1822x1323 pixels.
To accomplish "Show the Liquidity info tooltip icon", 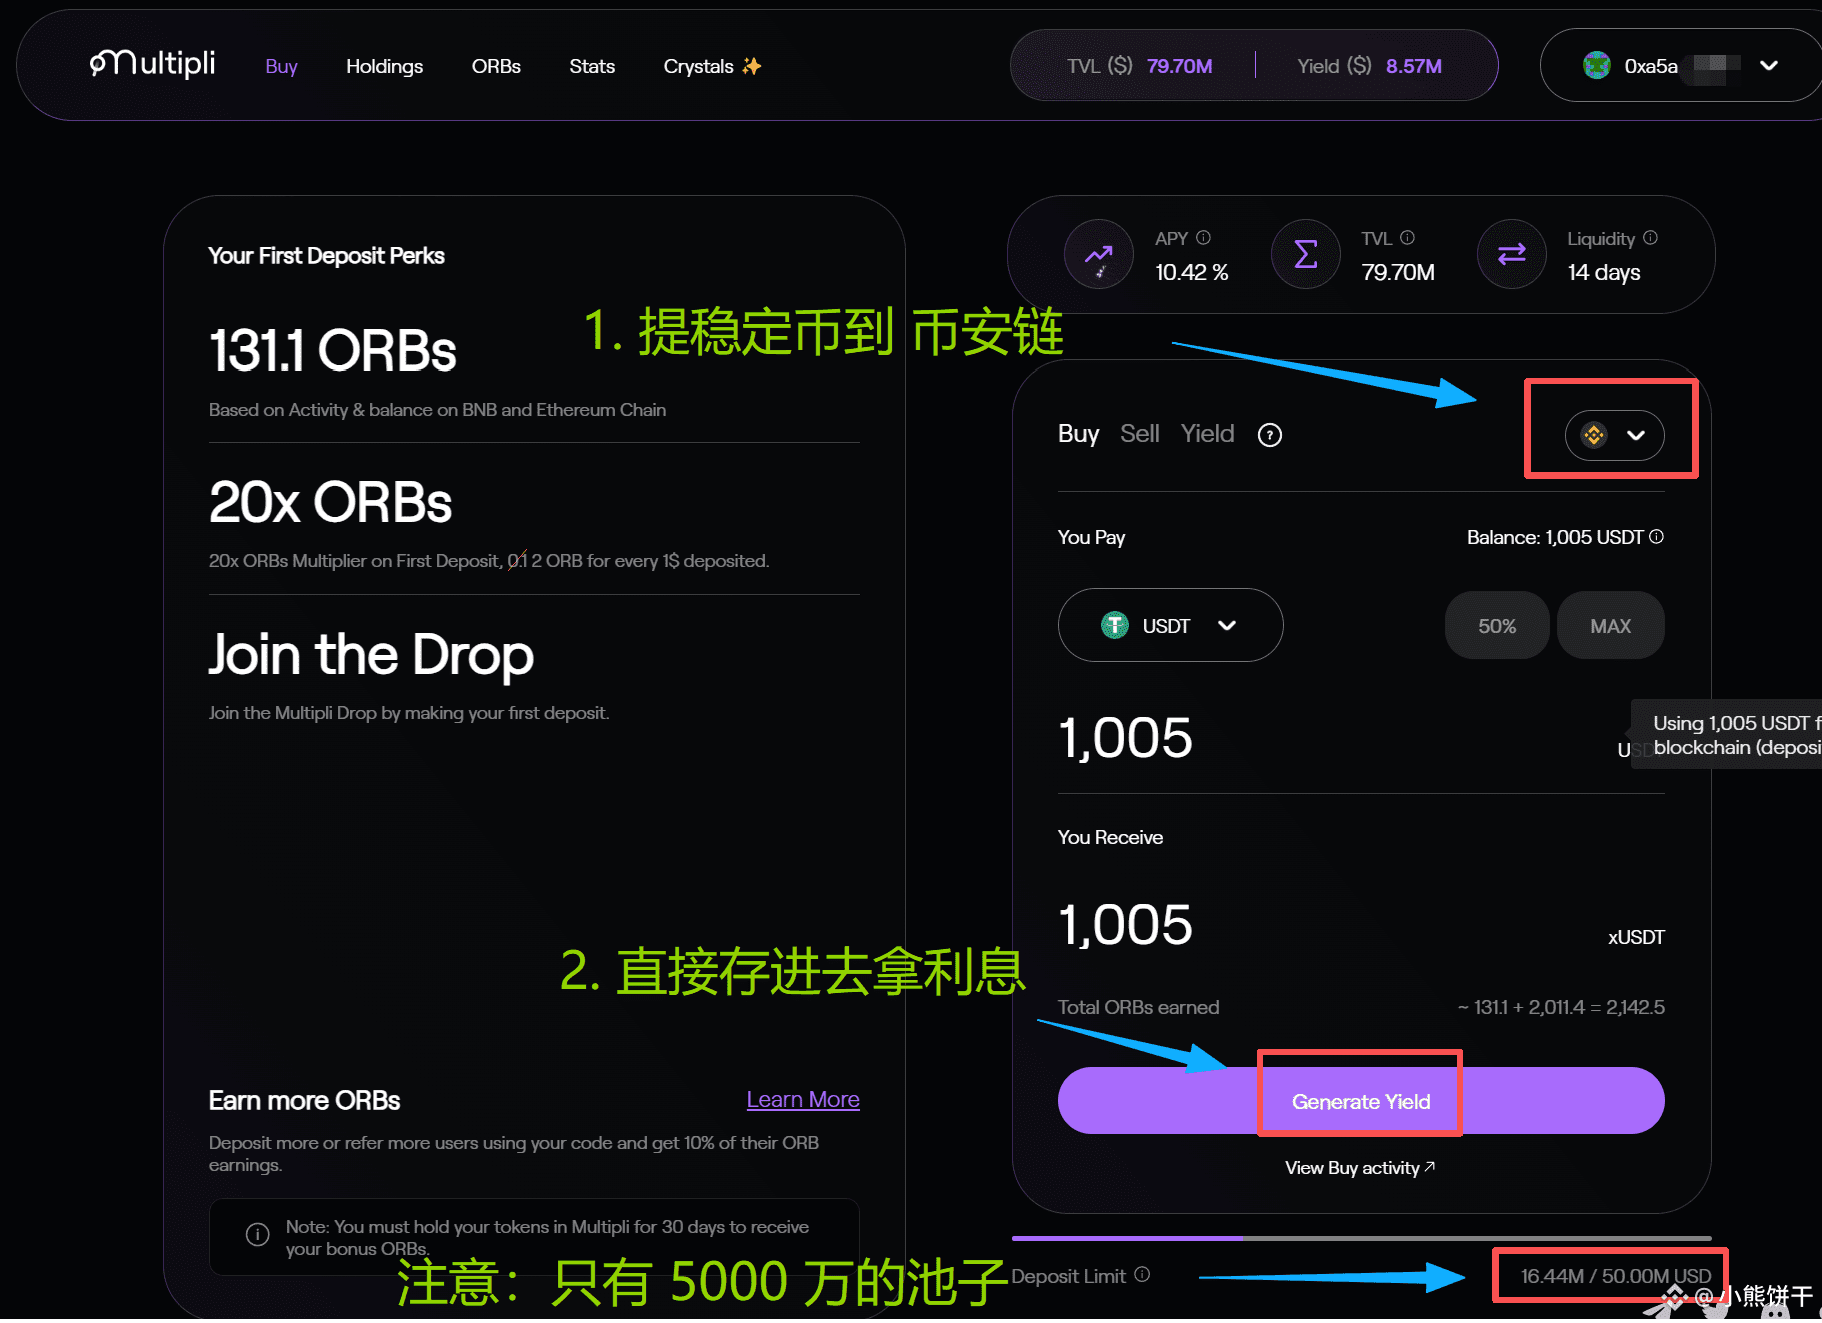I will tap(1651, 238).
